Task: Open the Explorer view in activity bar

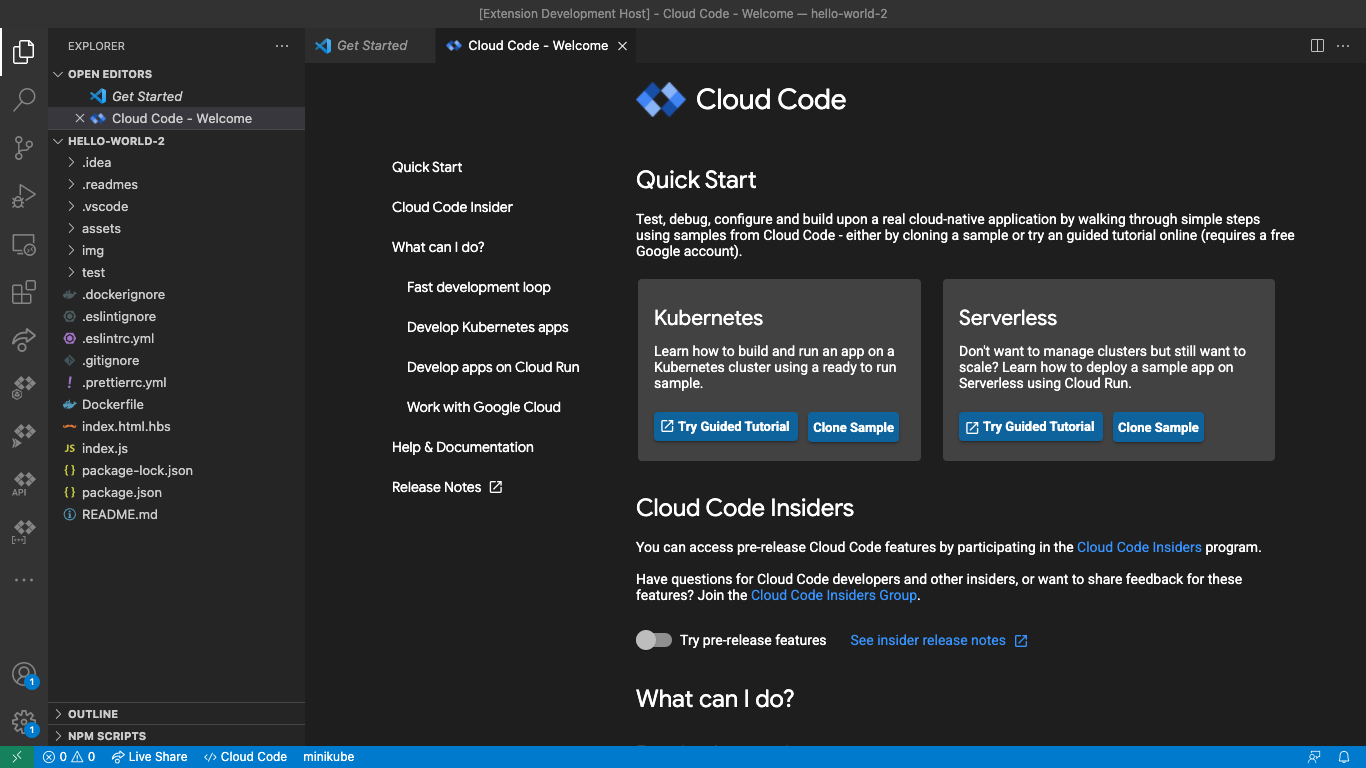Action: [24, 51]
